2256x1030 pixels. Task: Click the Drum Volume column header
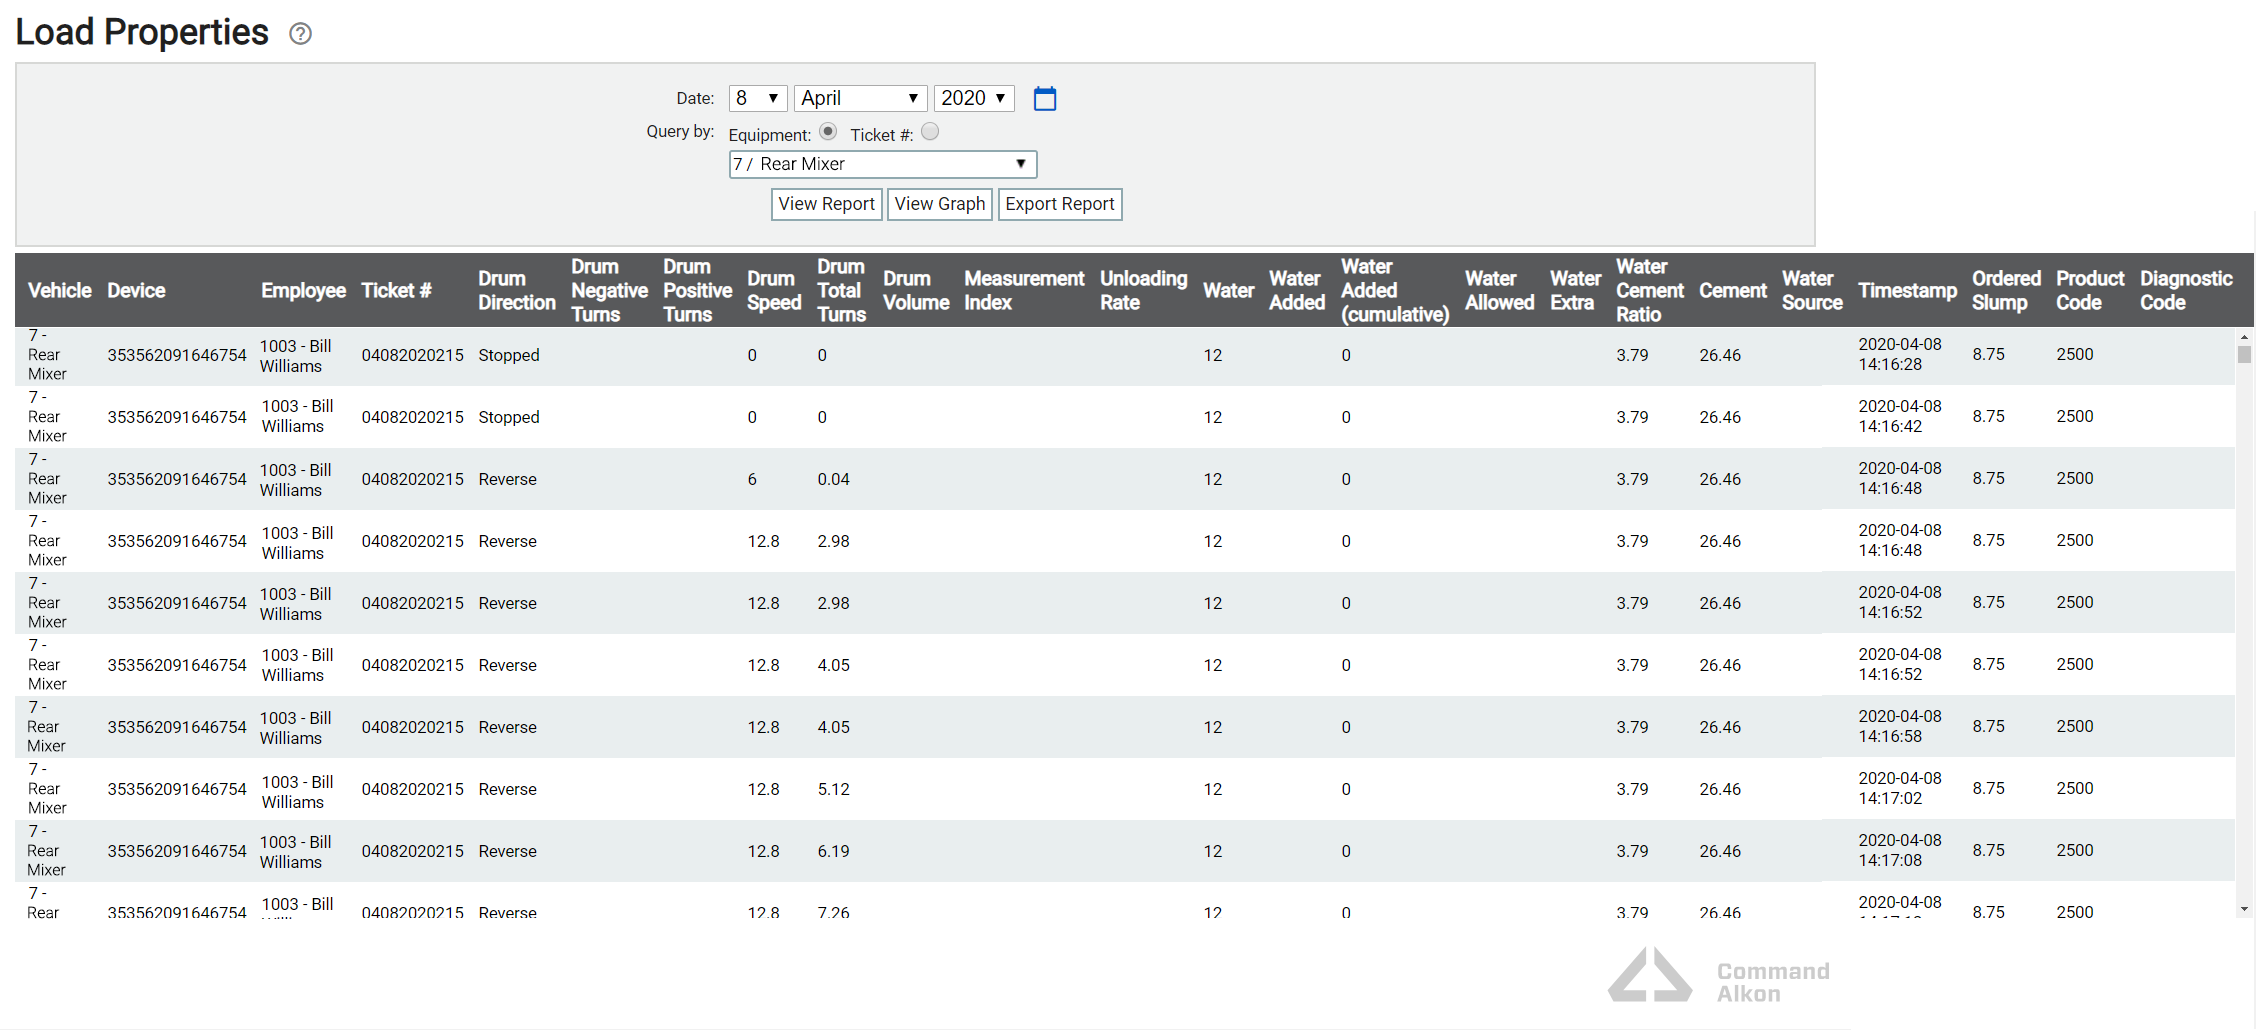coord(916,290)
